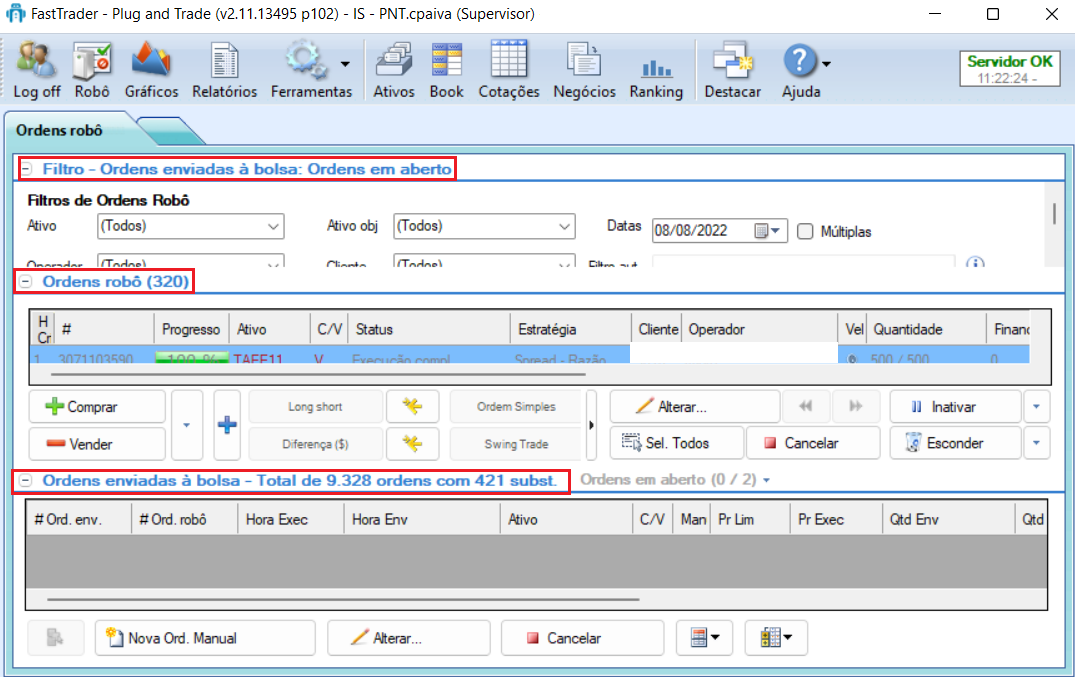
Task: Switch to the blank second tab
Action: click(171, 131)
